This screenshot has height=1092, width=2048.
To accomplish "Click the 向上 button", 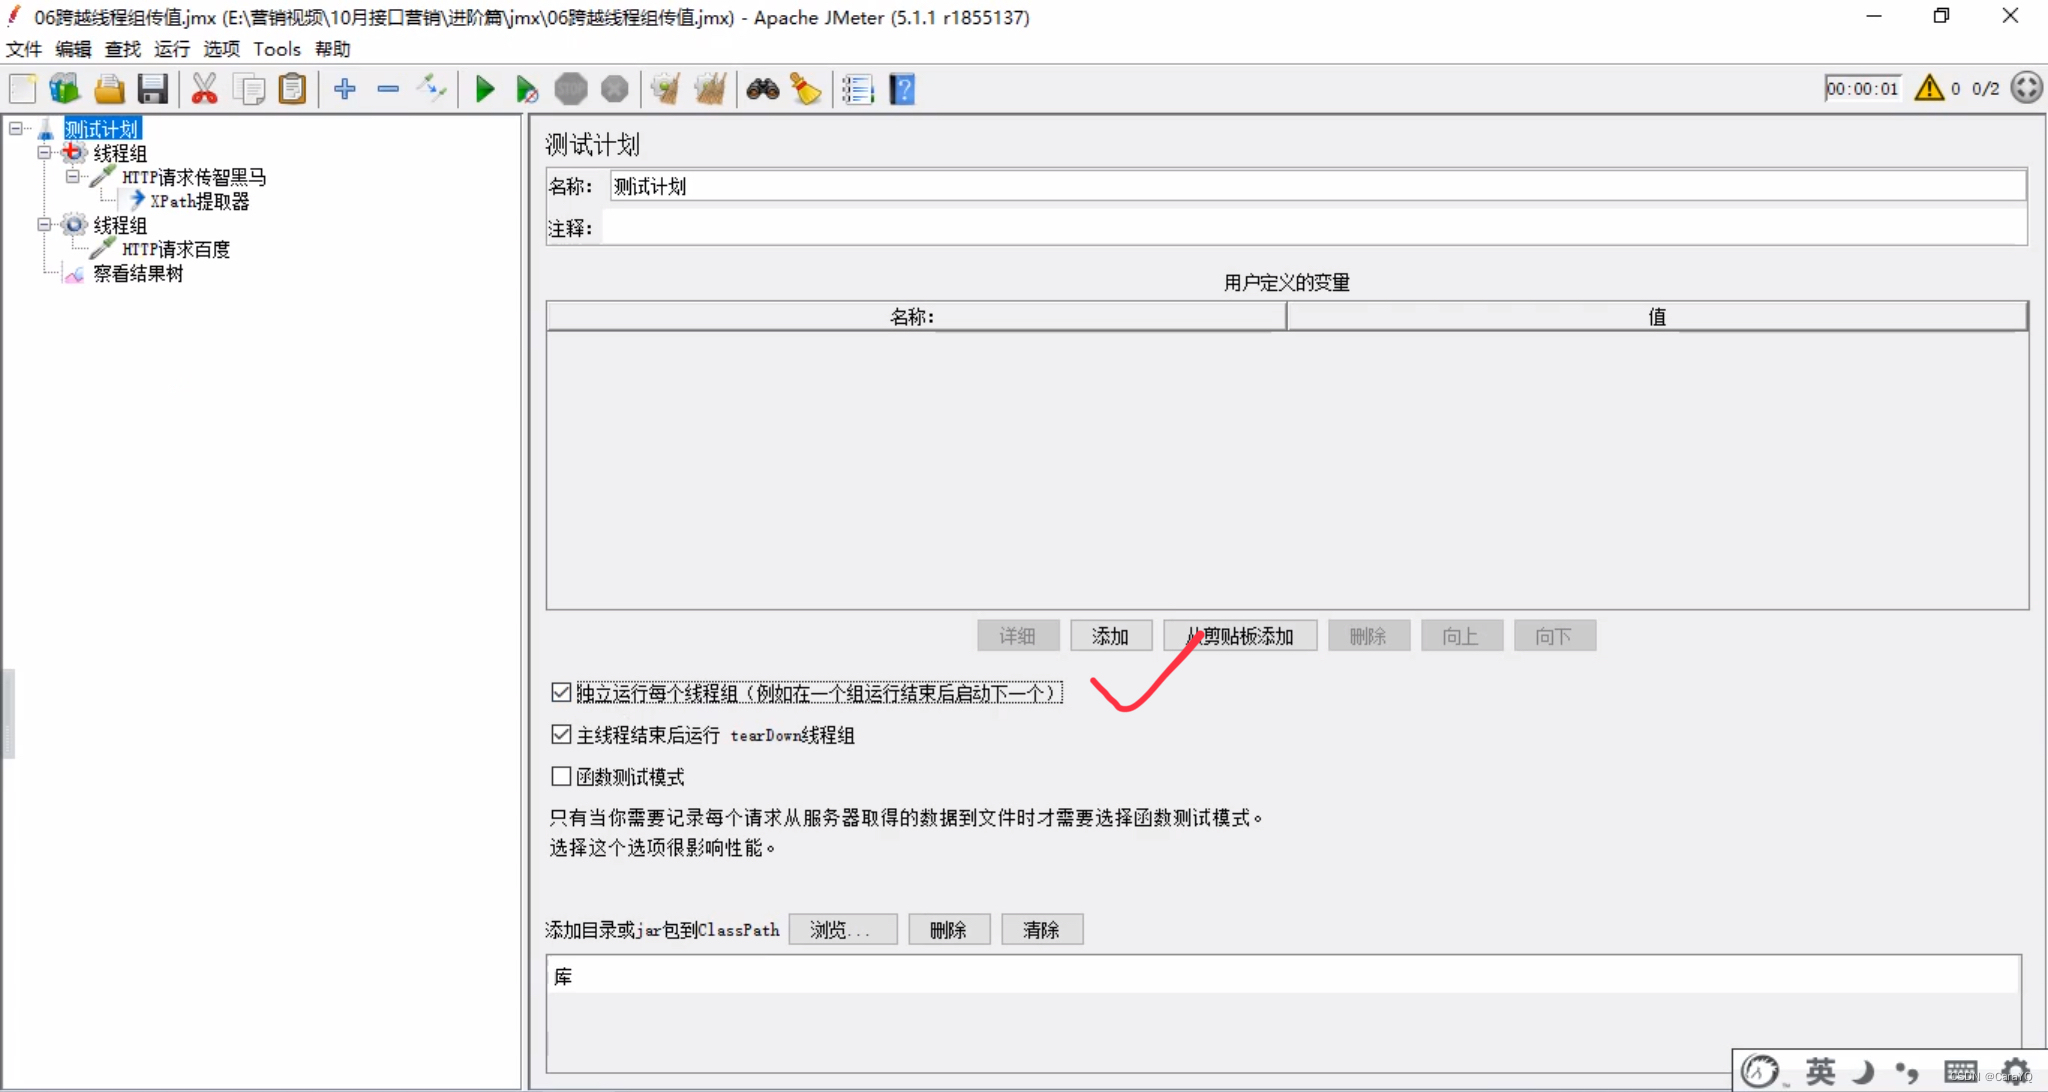I will 1462,636.
